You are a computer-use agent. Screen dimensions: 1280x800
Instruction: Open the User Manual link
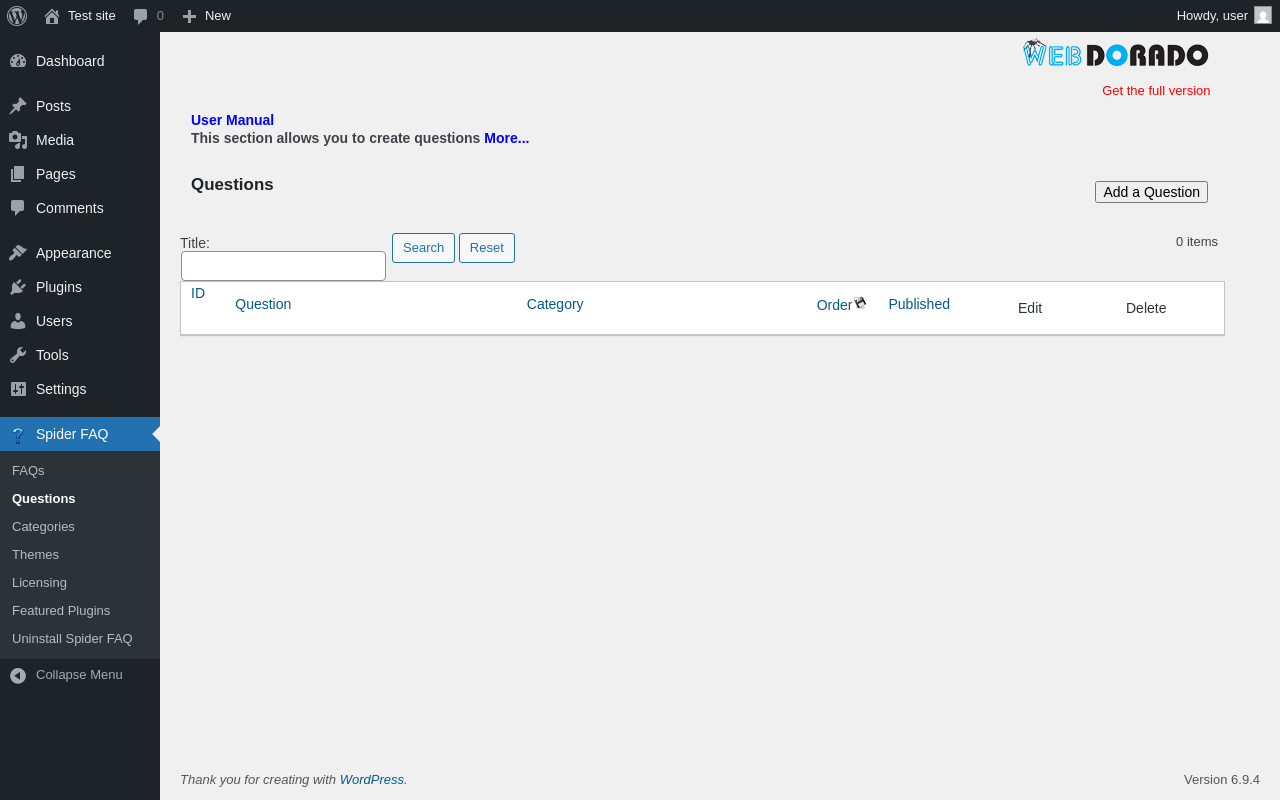(232, 120)
